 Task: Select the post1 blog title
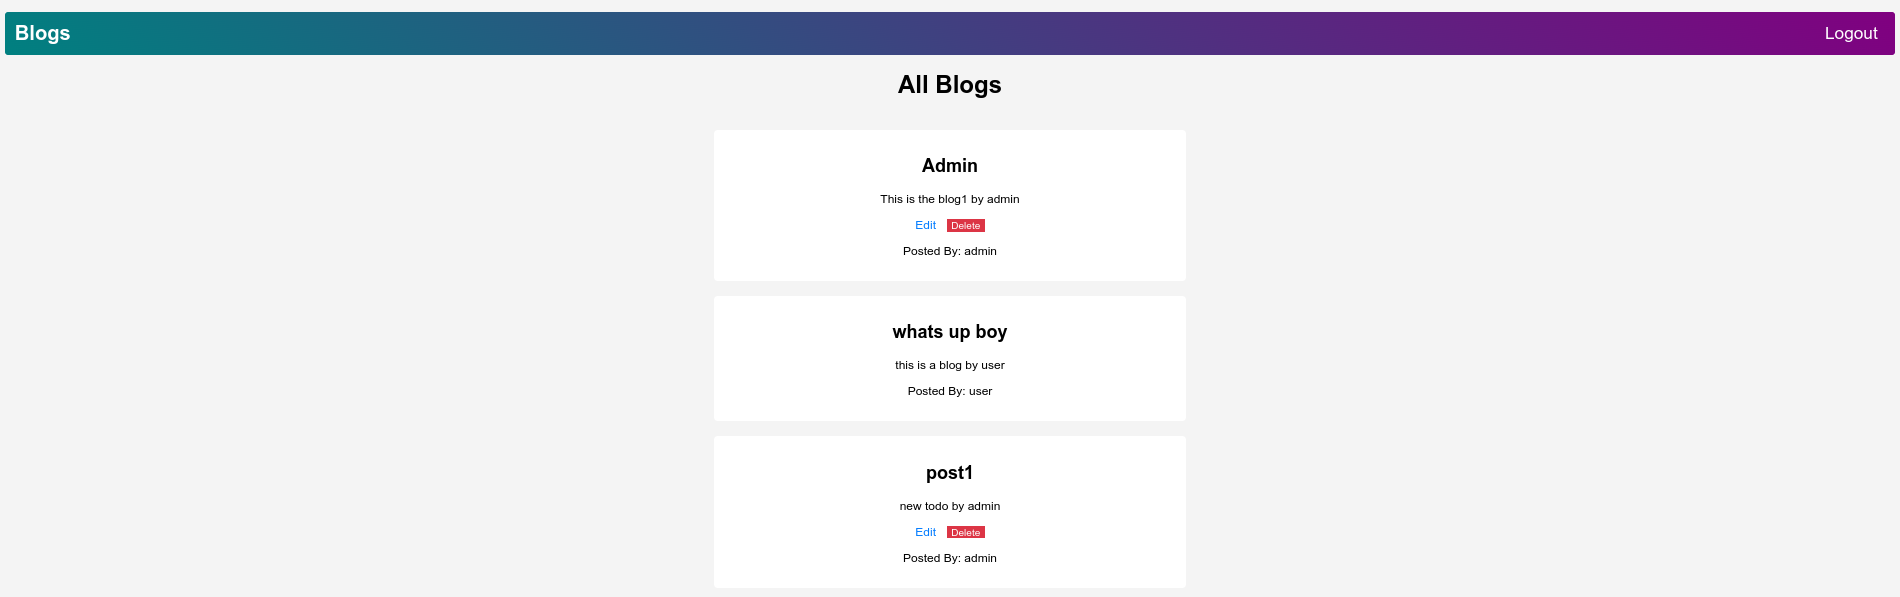pyautogui.click(x=949, y=473)
